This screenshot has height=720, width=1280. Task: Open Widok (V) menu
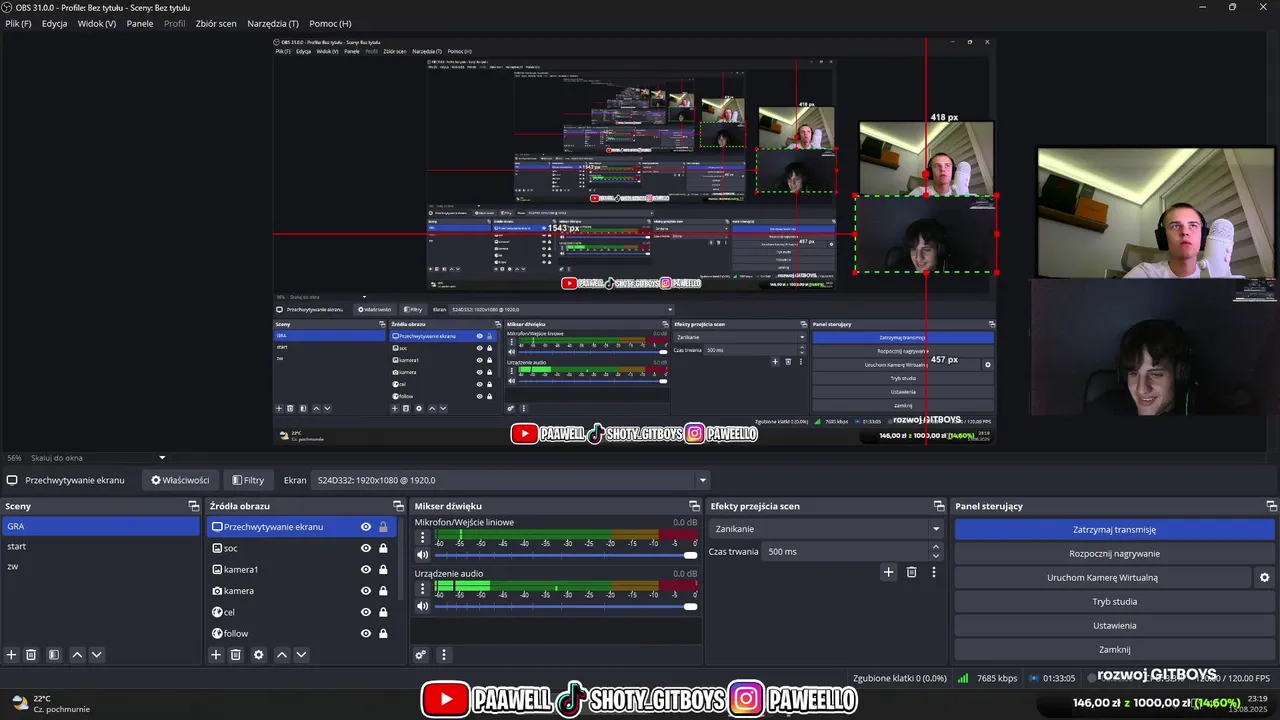pyautogui.click(x=97, y=23)
